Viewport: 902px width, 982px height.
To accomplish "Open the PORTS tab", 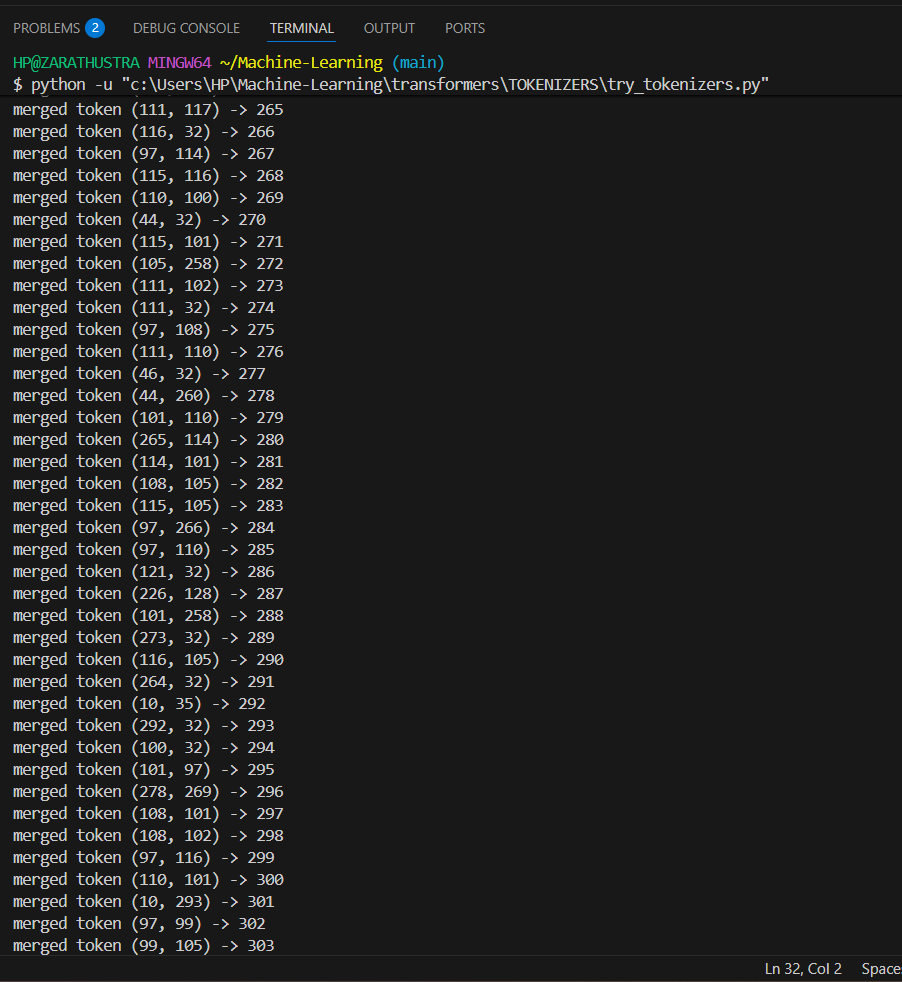I will pos(465,28).
